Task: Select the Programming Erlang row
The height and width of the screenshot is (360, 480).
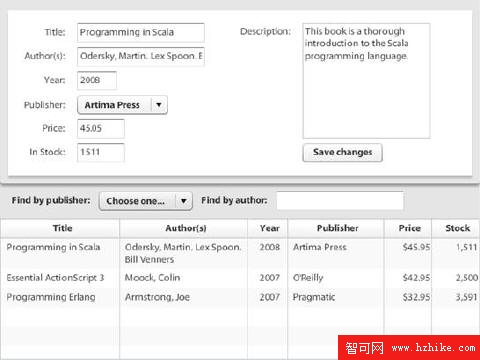Action: click(x=240, y=297)
